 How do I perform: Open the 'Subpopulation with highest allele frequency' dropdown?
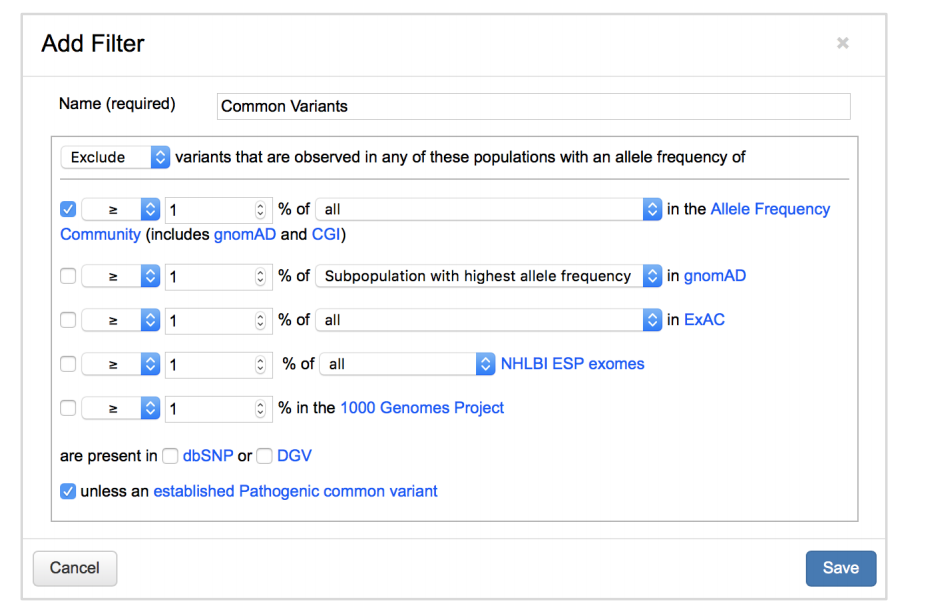tap(489, 276)
